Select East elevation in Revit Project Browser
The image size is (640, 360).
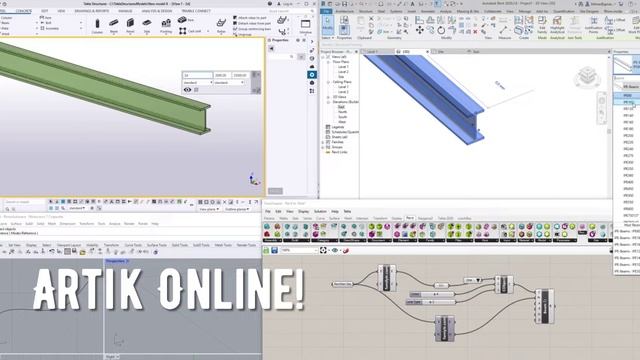point(341,107)
